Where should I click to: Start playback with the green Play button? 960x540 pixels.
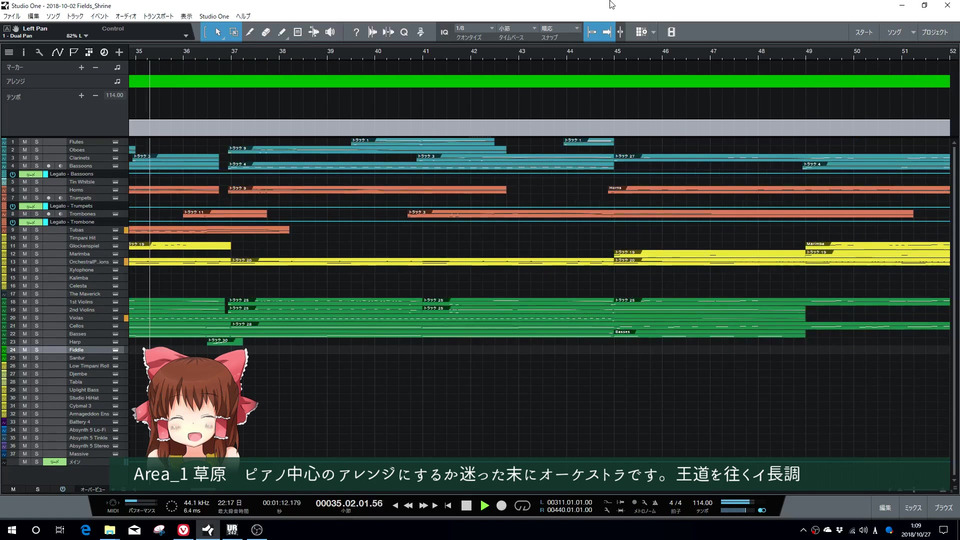(484, 506)
